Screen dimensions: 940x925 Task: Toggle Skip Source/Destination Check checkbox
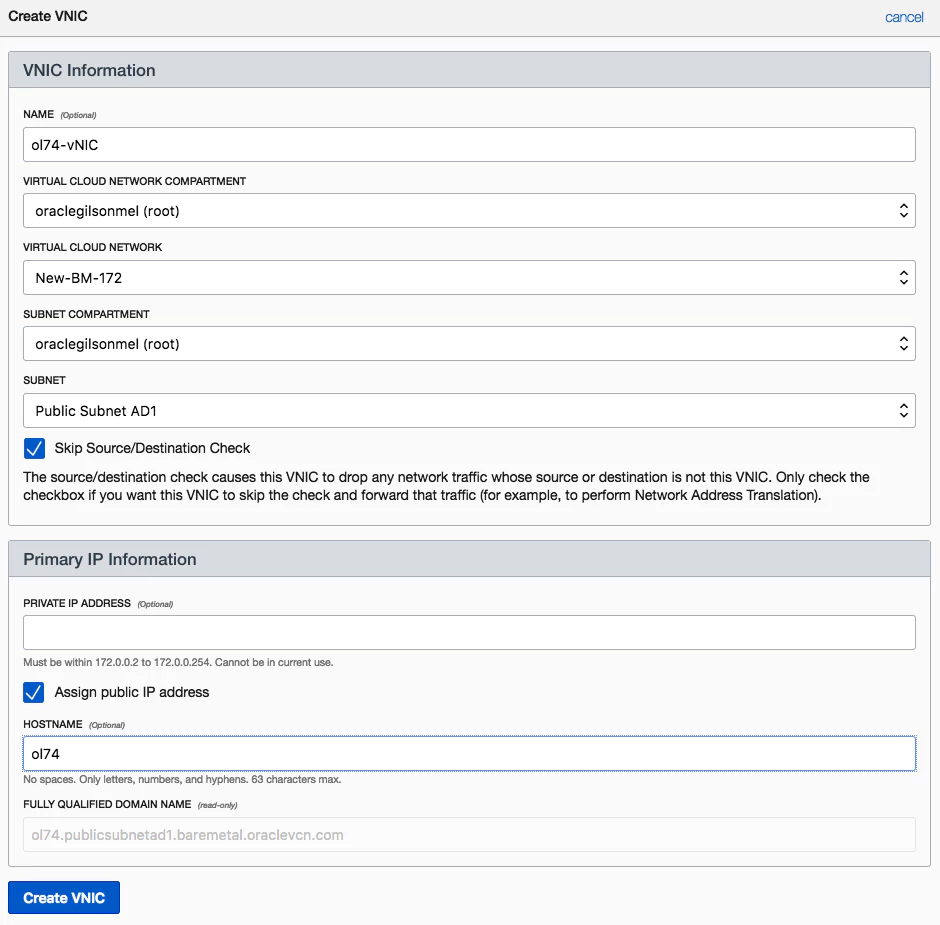coord(34,448)
